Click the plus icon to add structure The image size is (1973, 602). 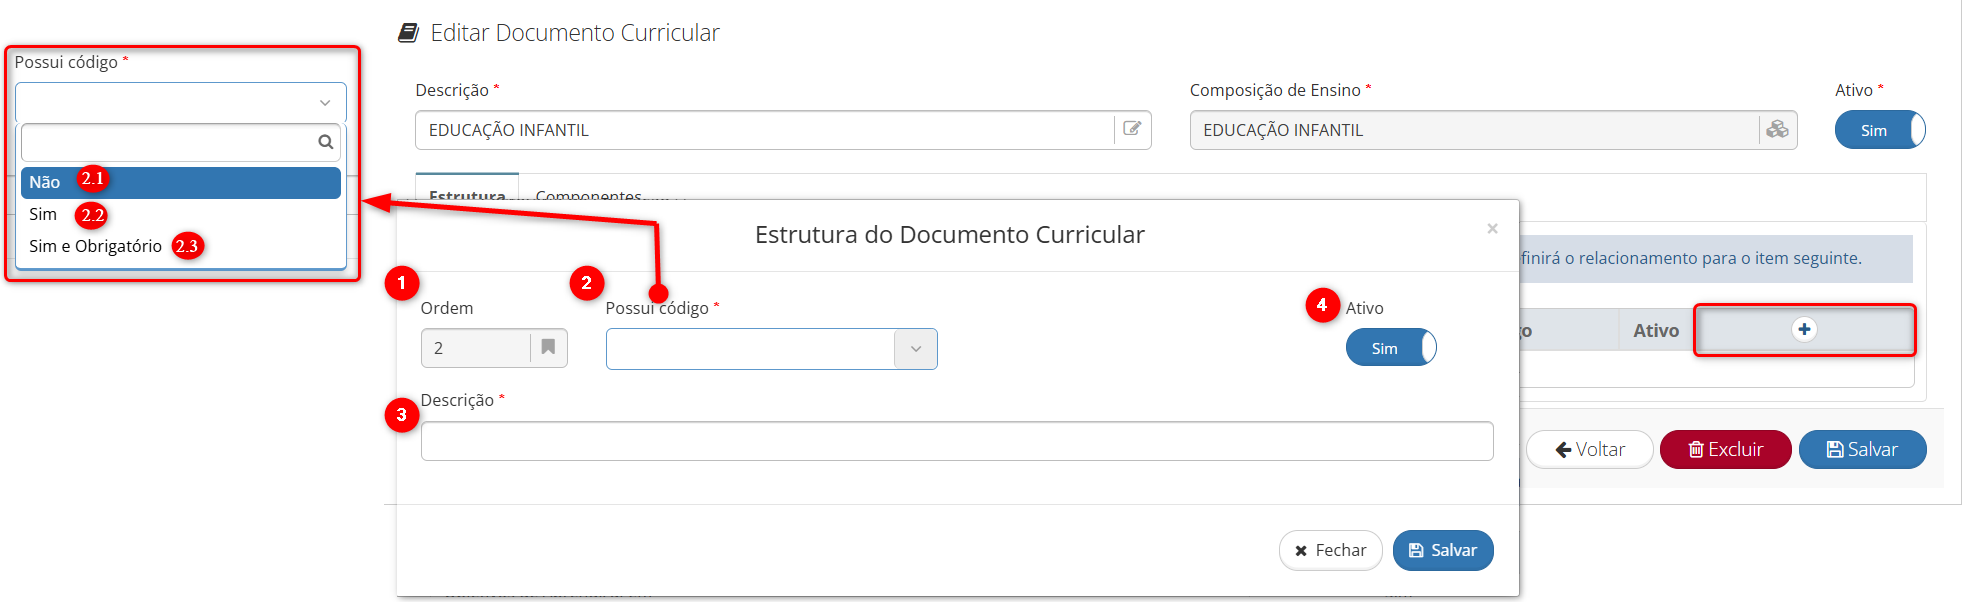pyautogui.click(x=1804, y=329)
